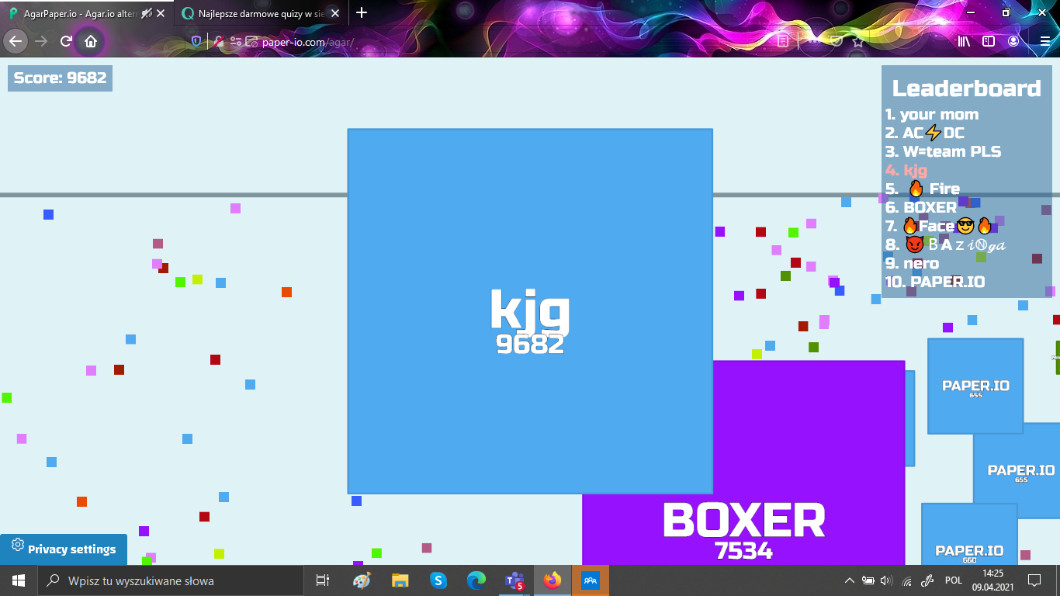Mute the AgarPaper.io tab audio
This screenshot has height=596, width=1060.
pos(147,13)
